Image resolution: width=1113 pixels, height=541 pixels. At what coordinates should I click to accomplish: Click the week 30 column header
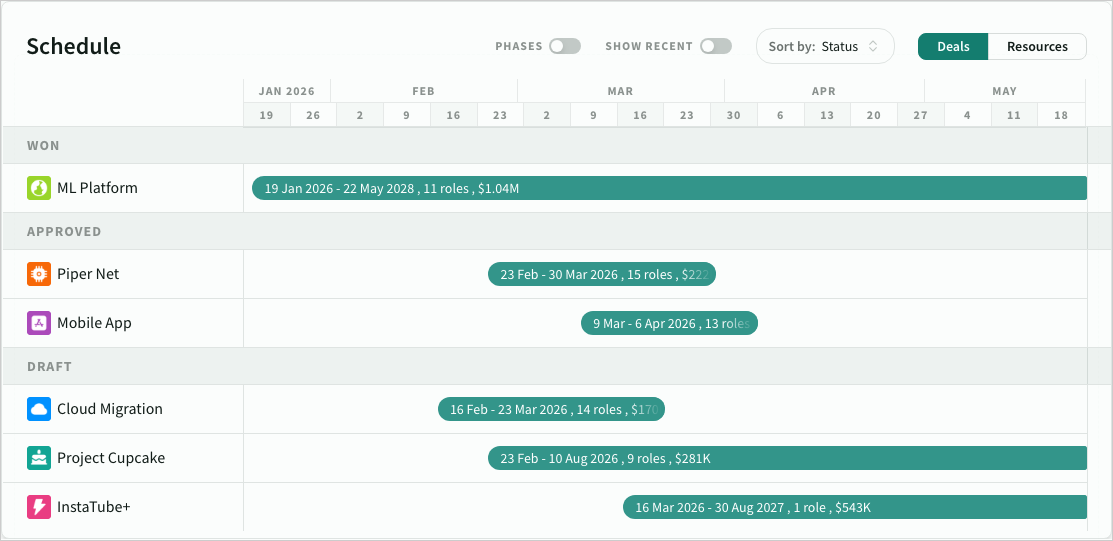click(x=733, y=115)
